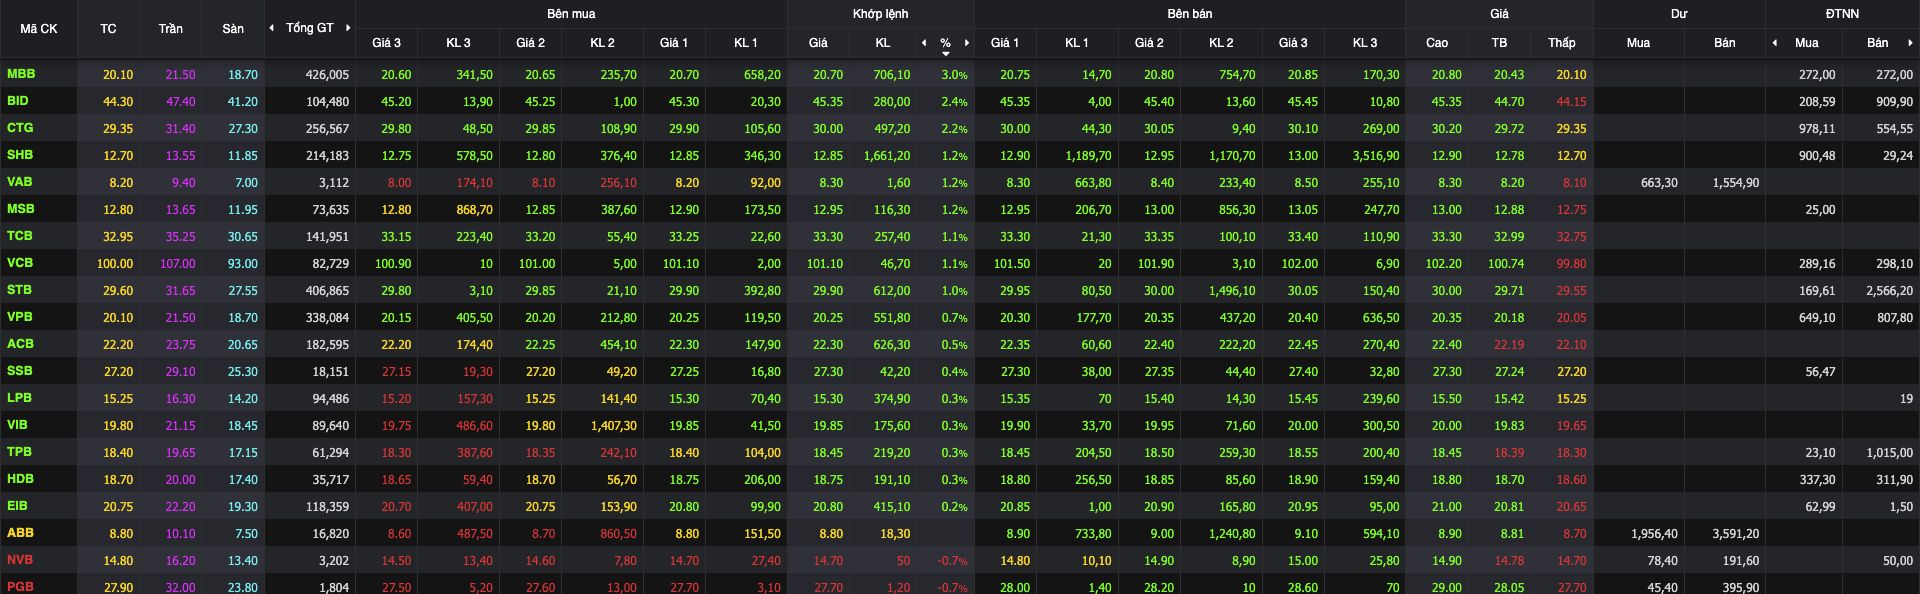The height and width of the screenshot is (594, 1920).
Task: Click Giá 3 header under Bên mua
Action: click(386, 43)
